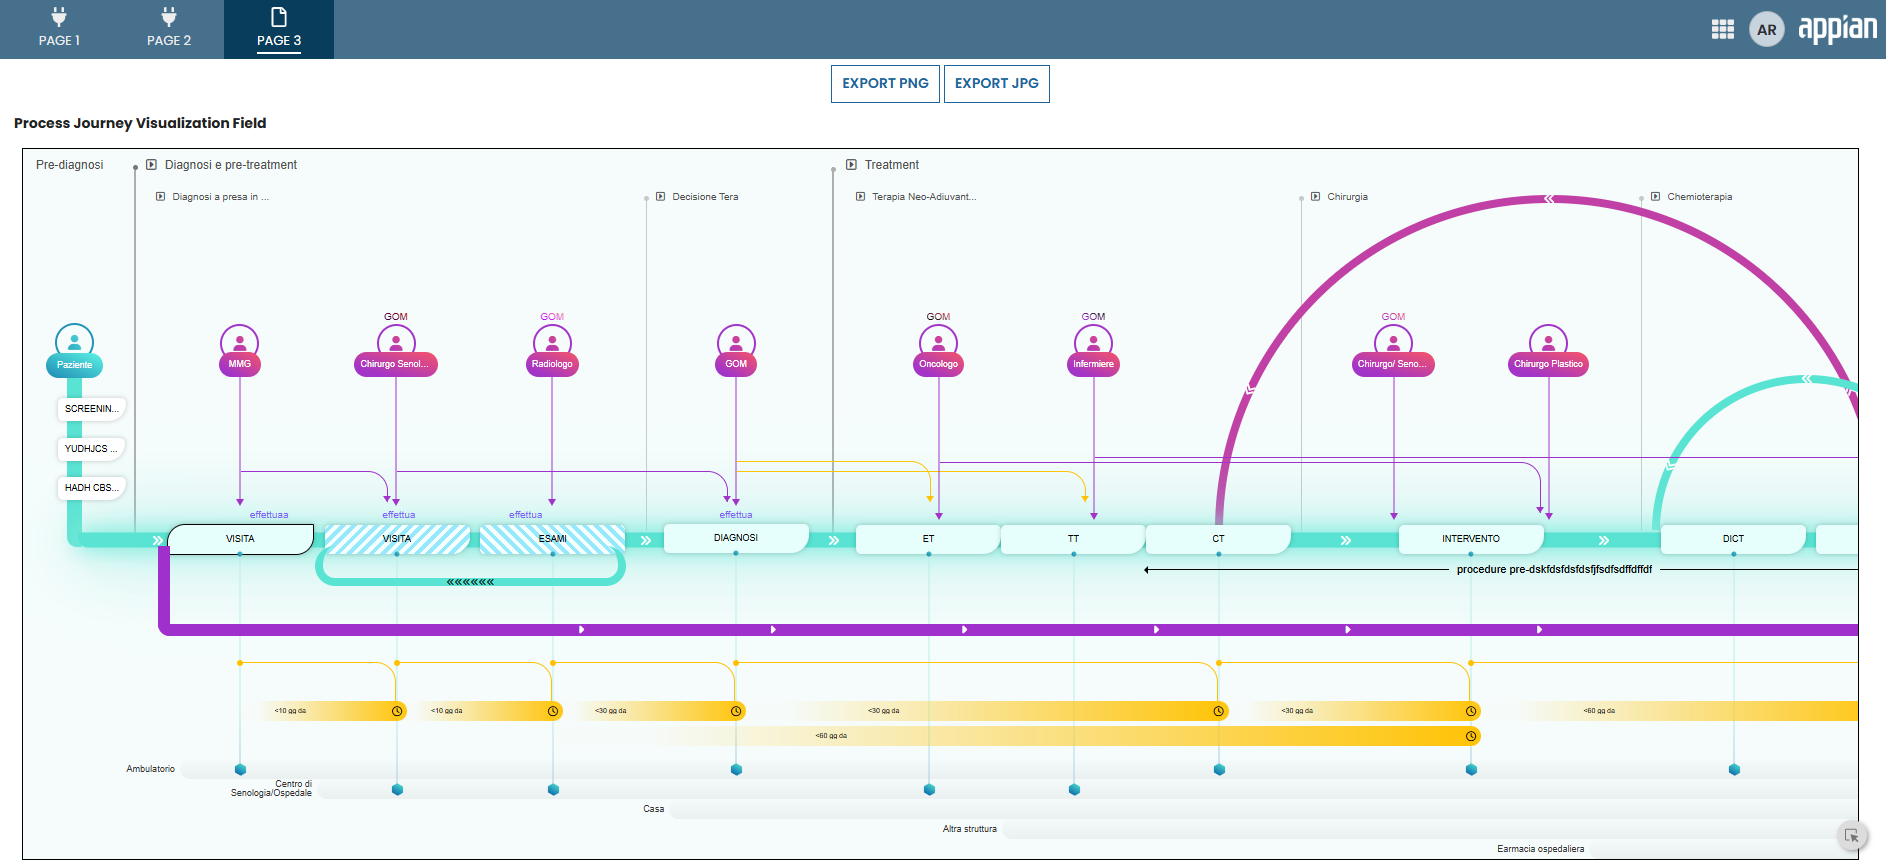Click the Oncologo actor icon
This screenshot has height=863, width=1886.
click(x=938, y=342)
